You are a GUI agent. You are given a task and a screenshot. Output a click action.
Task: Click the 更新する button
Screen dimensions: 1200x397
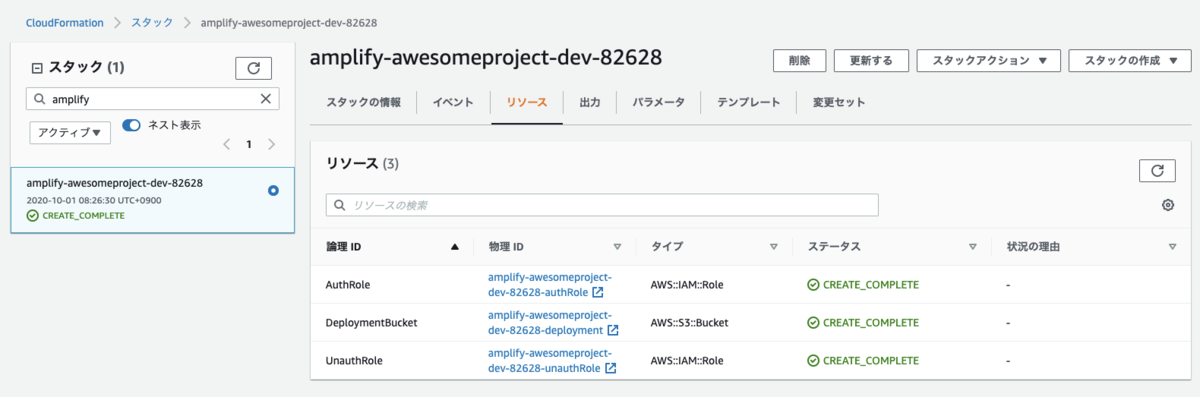(x=871, y=60)
